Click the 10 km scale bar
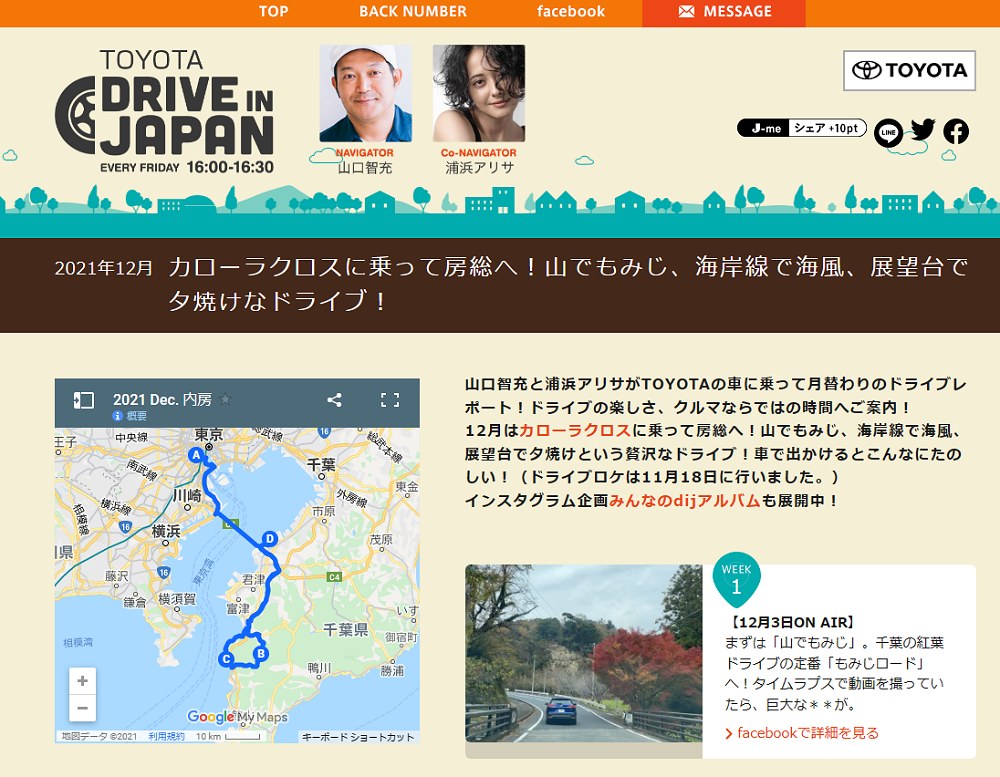Viewport: 1000px width, 777px height. tap(228, 737)
